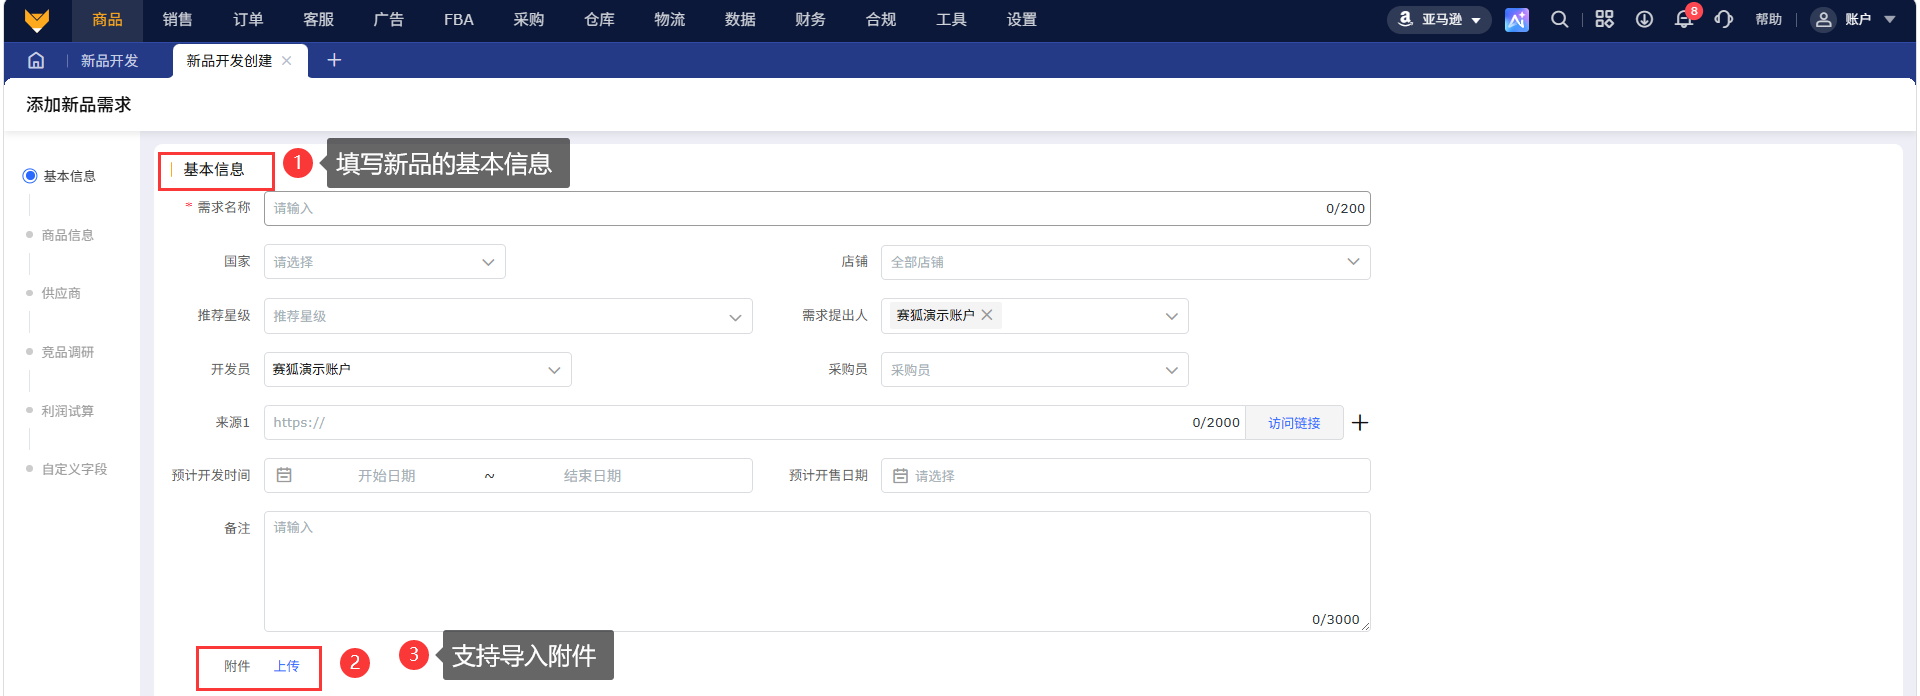
Task: Jump to 竞品调研 section
Action: point(67,352)
